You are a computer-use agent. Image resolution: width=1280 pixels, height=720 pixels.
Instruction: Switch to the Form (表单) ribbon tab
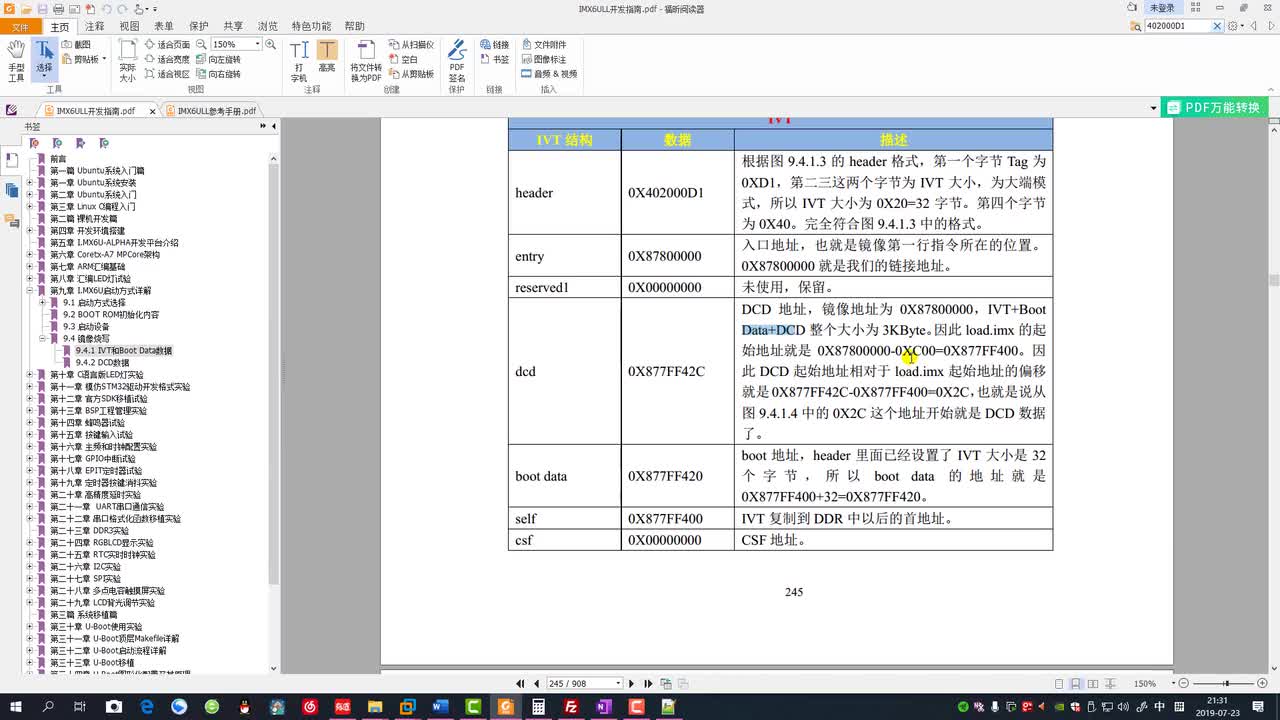click(164, 27)
